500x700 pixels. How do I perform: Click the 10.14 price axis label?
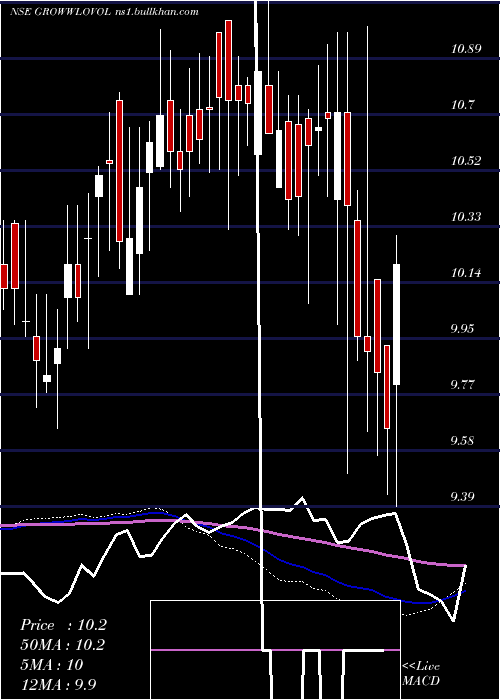466,273
